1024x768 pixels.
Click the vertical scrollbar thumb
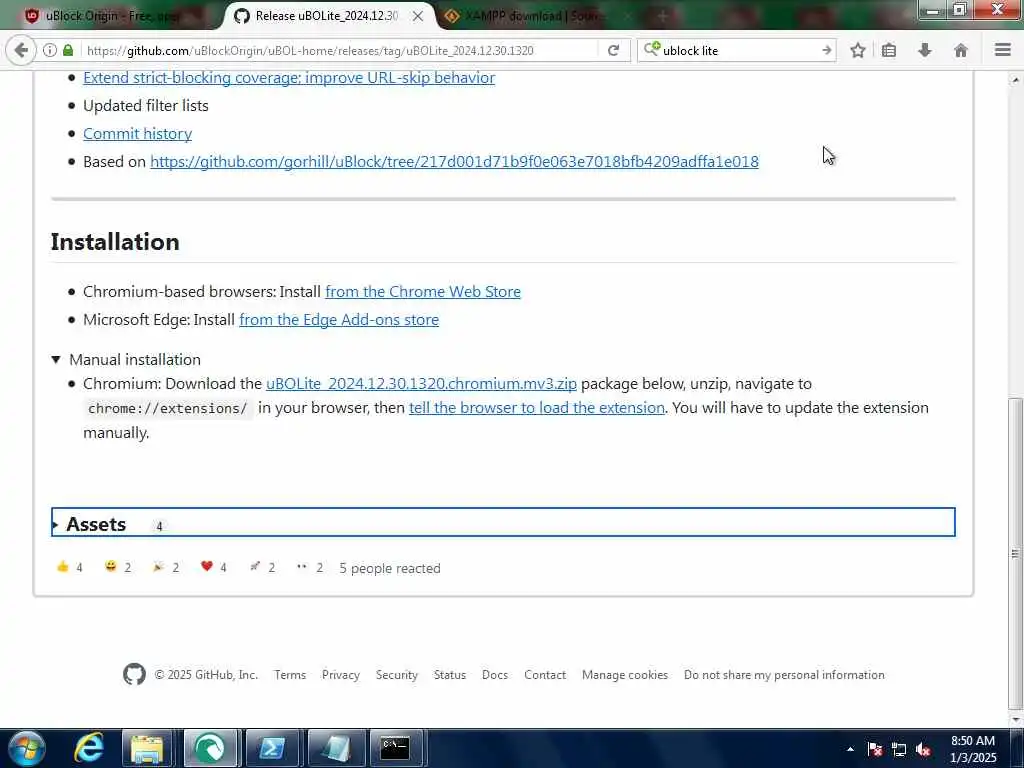(x=1015, y=552)
